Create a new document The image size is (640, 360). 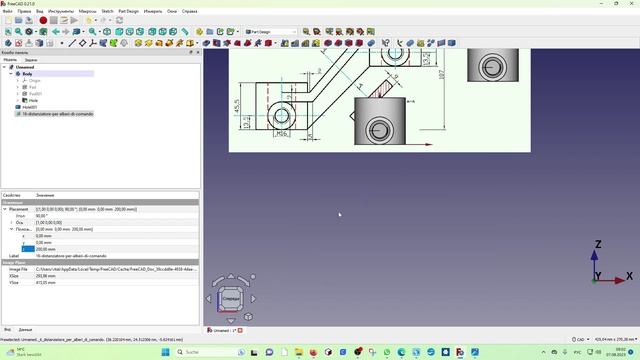[x=8, y=20]
